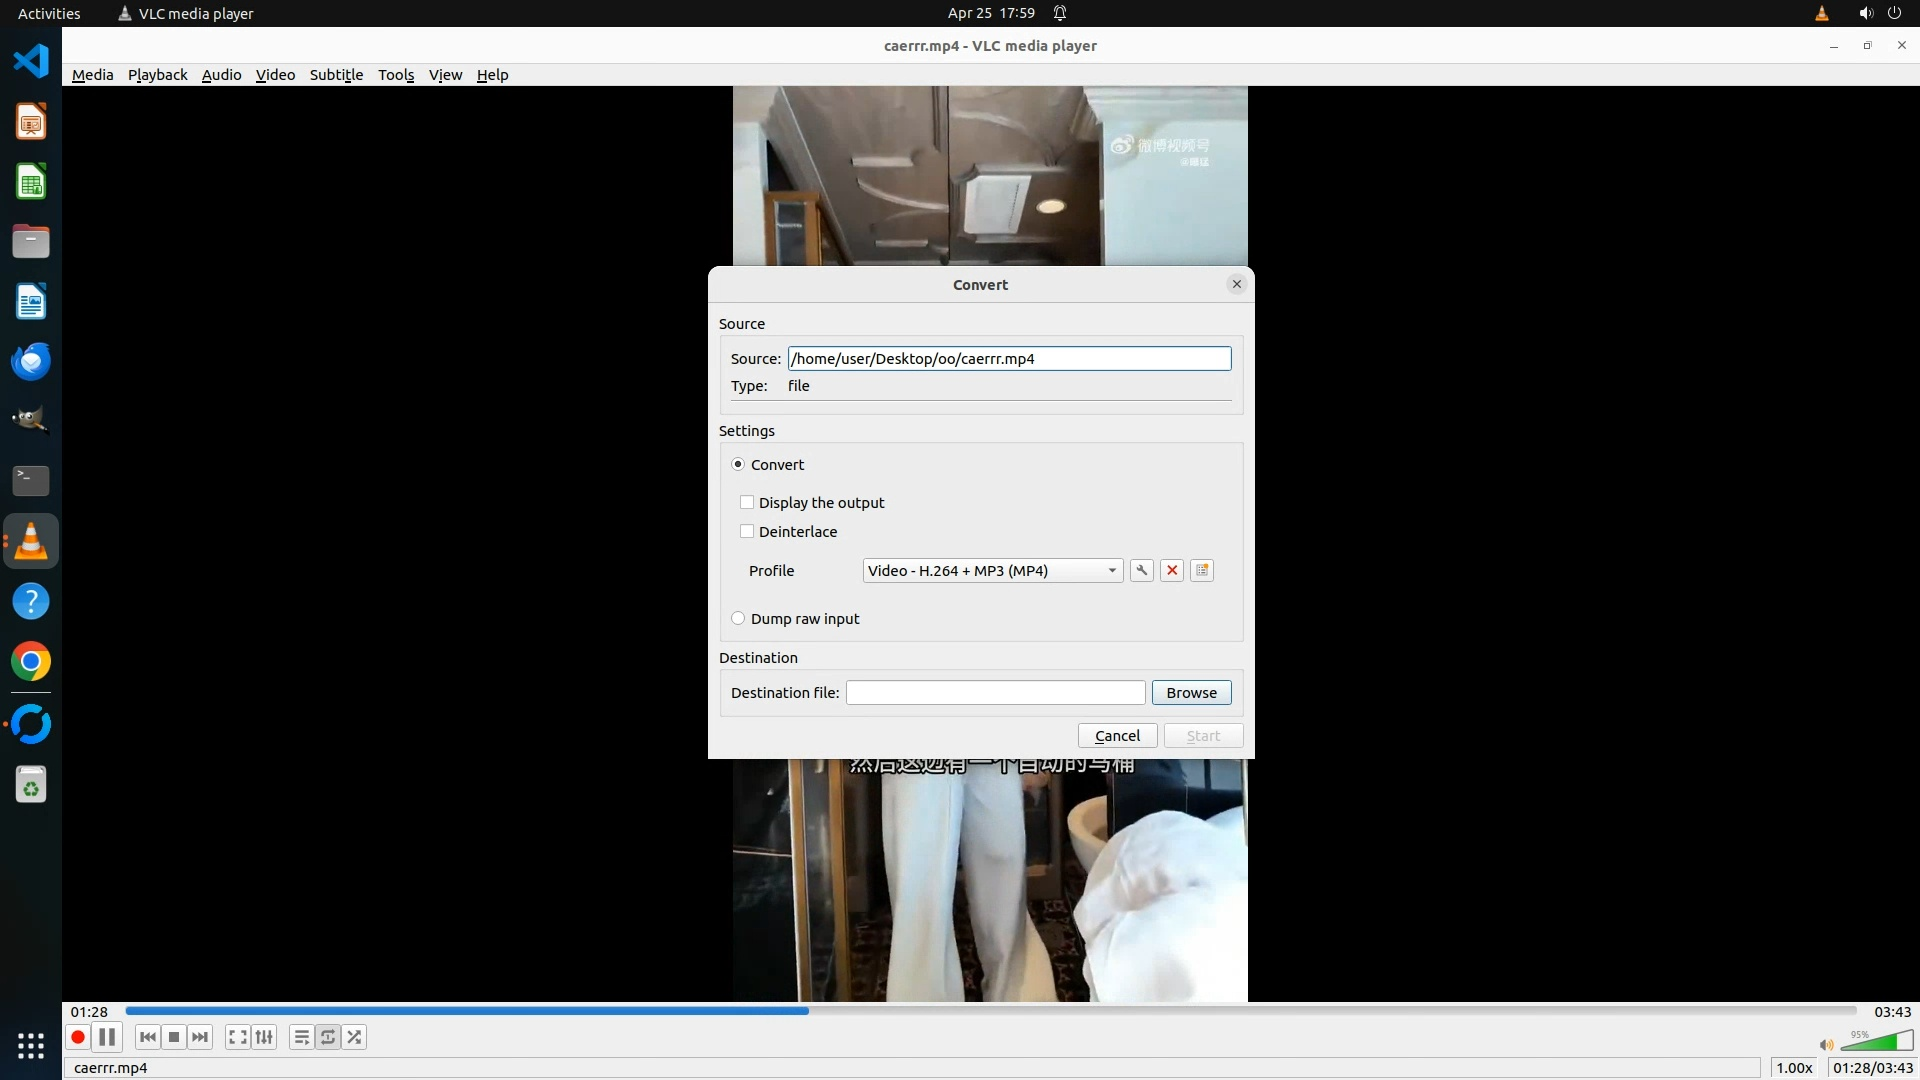Enable the Display the output checkbox
The width and height of the screenshot is (1920, 1080).
coord(747,502)
